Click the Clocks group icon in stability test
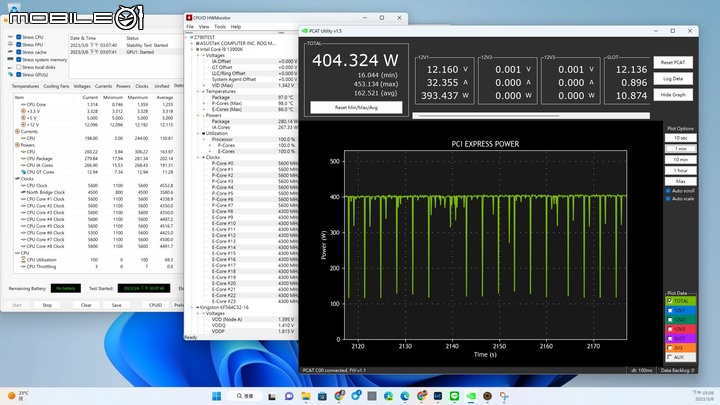Screen dimensions: 720x405 [17, 179]
